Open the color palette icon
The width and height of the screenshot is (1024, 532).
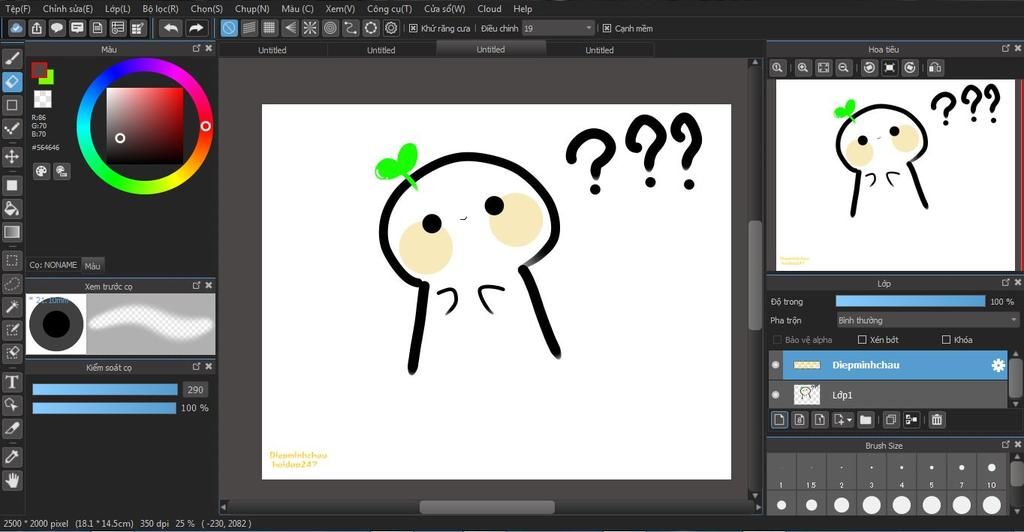click(x=41, y=171)
